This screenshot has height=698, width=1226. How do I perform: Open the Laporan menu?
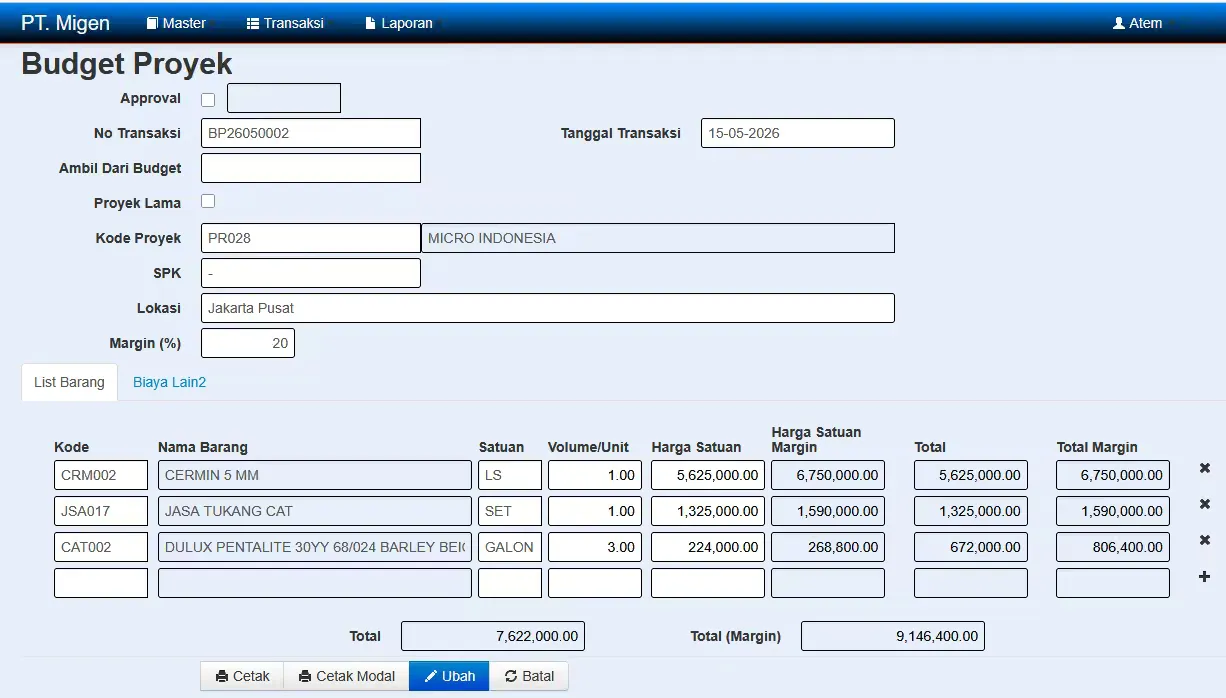(399, 23)
